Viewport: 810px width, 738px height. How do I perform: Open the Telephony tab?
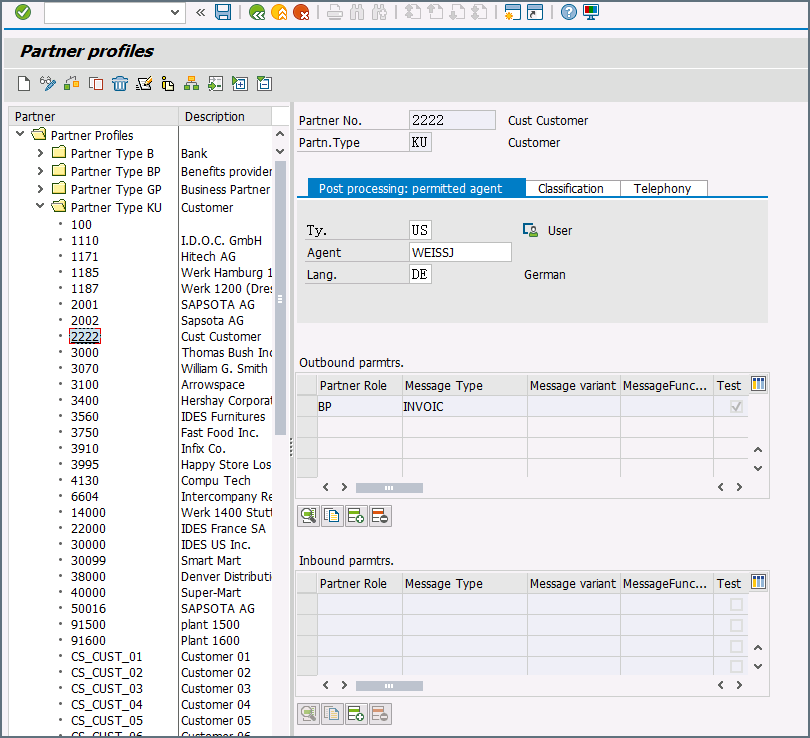coord(662,188)
